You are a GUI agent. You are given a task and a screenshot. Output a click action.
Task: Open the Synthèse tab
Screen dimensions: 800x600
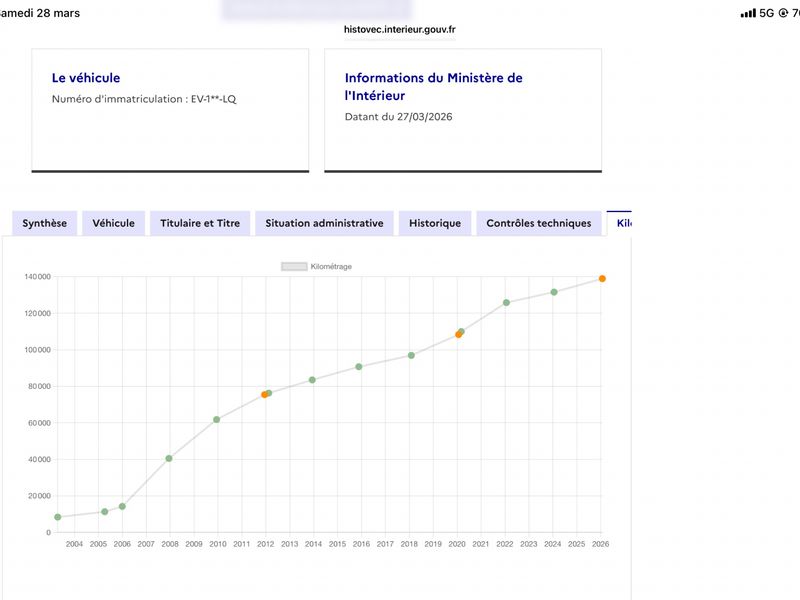[x=45, y=223]
